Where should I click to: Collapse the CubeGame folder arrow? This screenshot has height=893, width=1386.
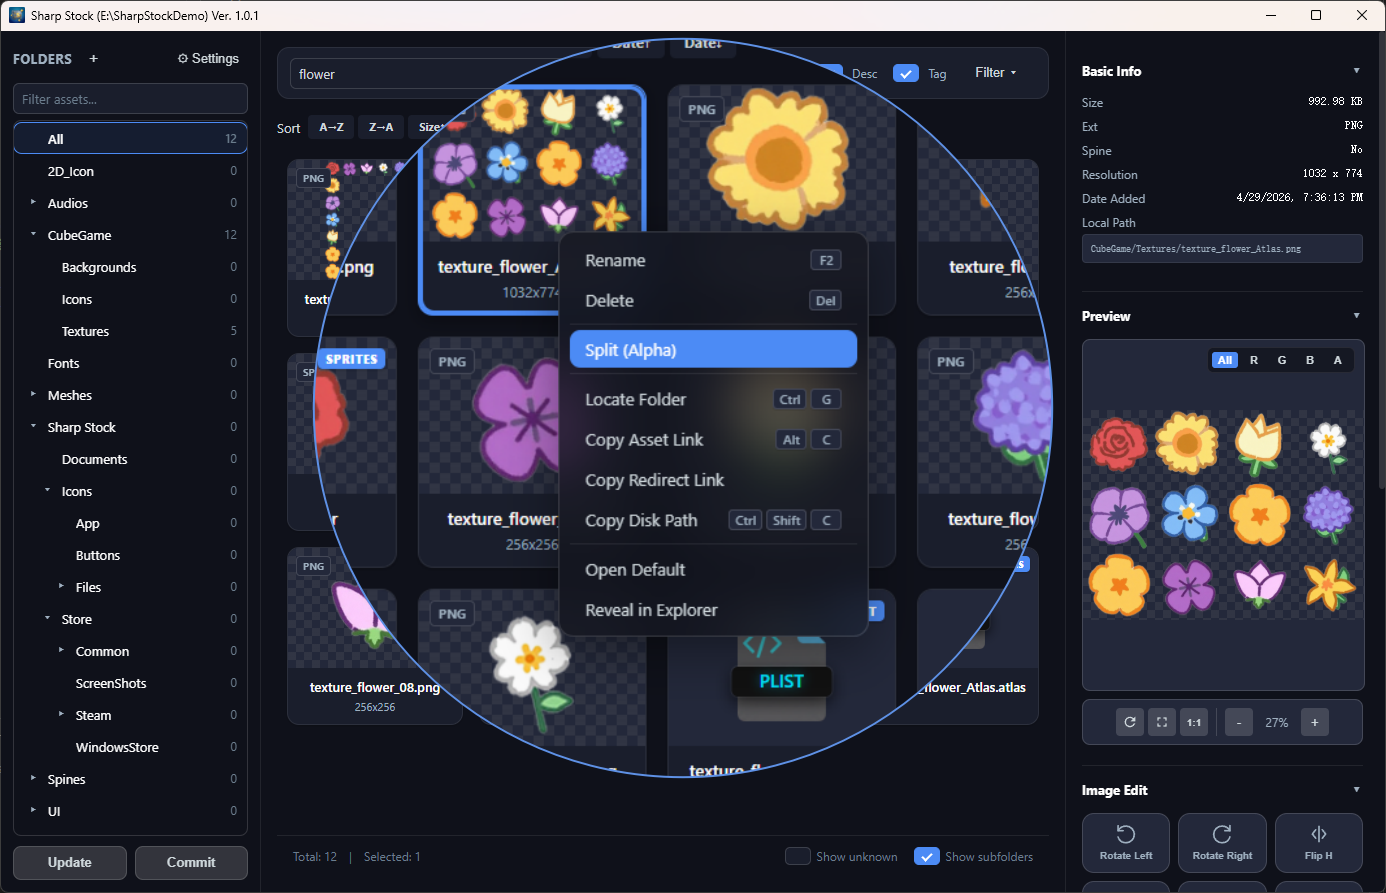coord(33,235)
